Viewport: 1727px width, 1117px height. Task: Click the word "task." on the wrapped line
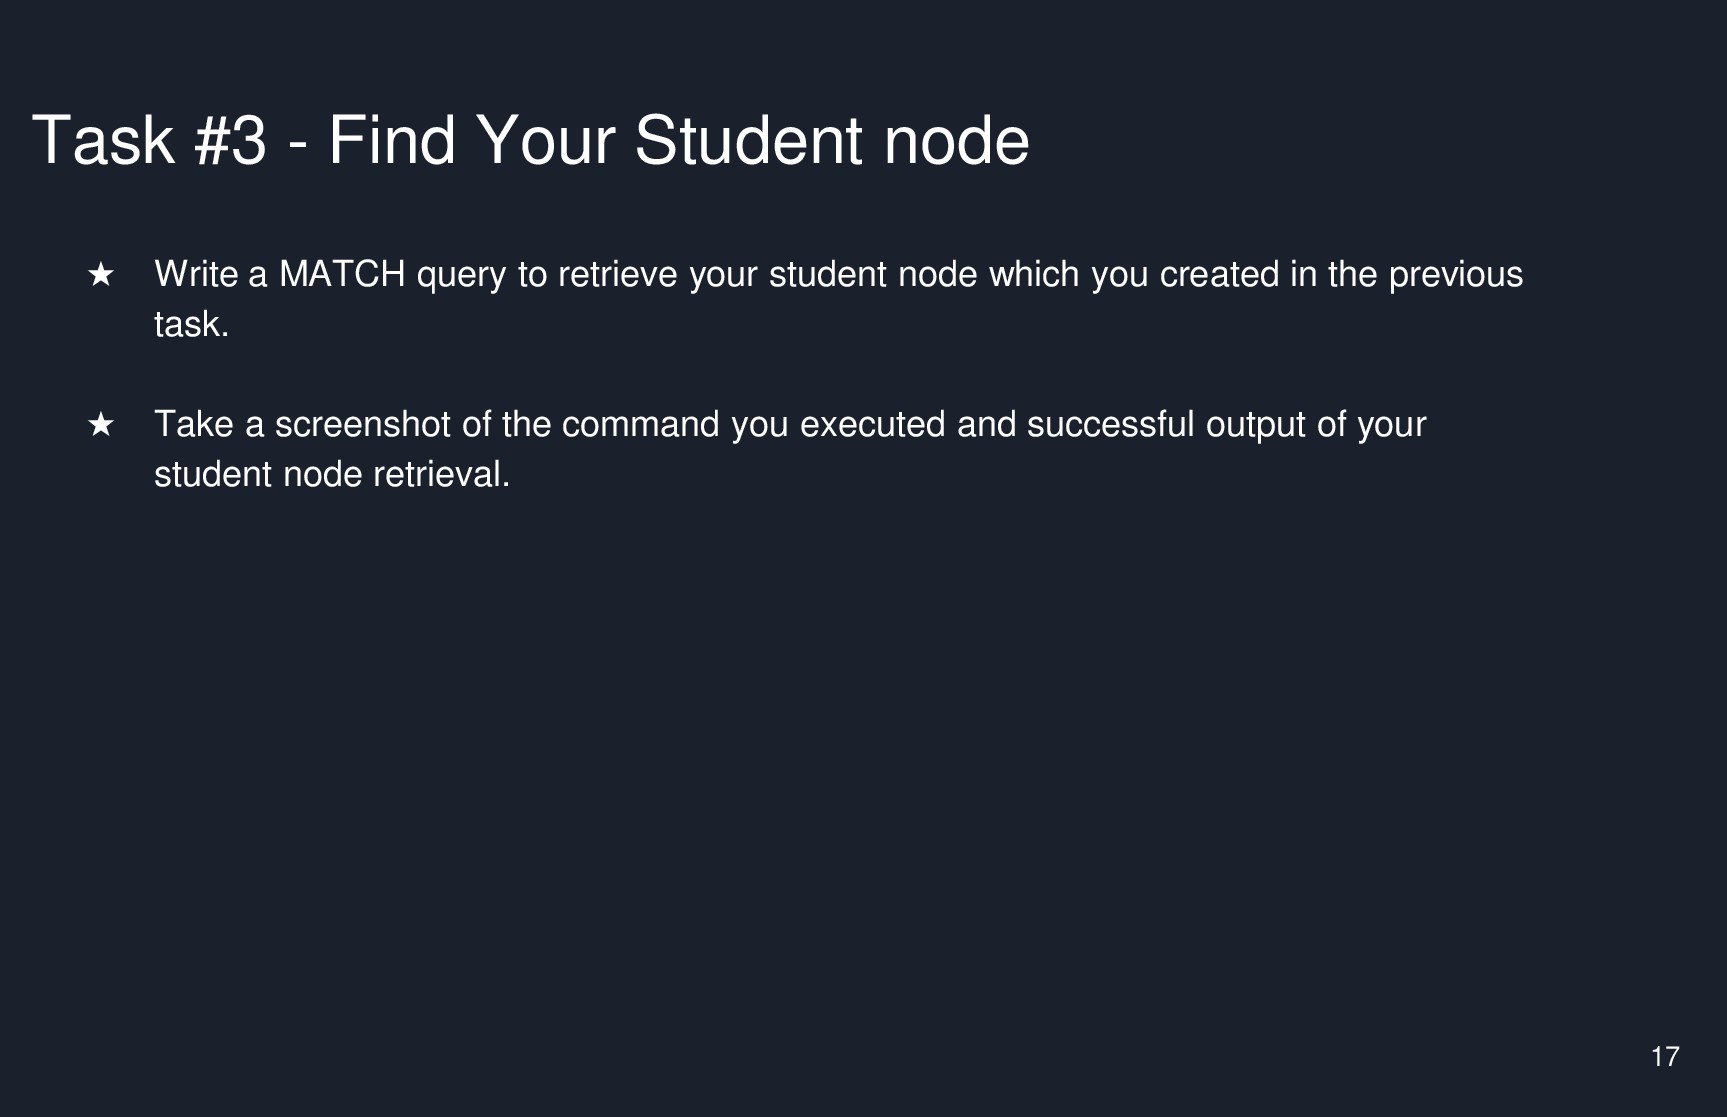pos(191,324)
